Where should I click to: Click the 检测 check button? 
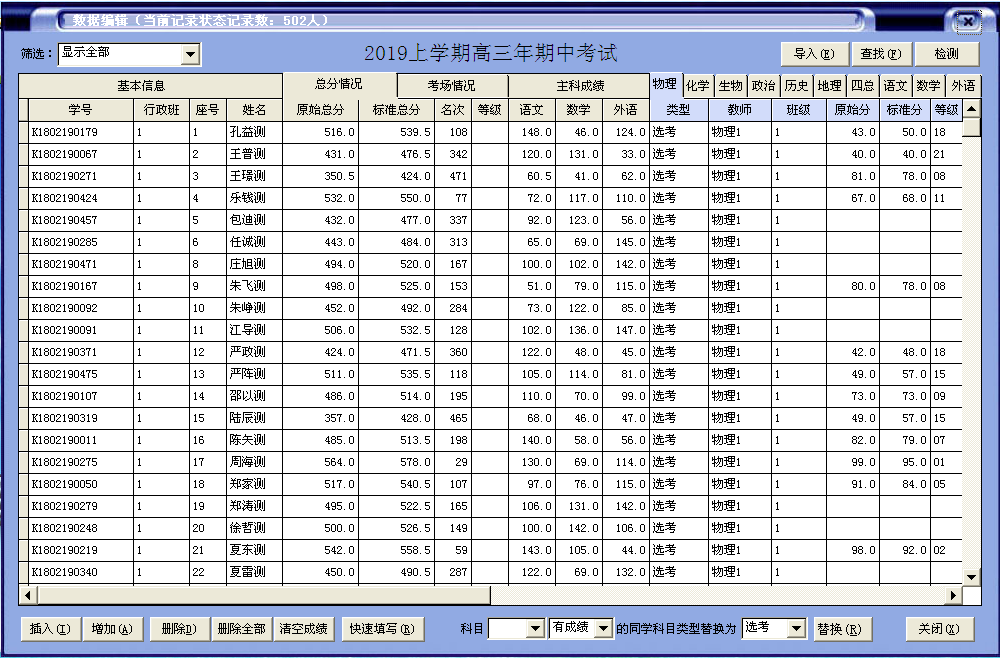click(946, 54)
